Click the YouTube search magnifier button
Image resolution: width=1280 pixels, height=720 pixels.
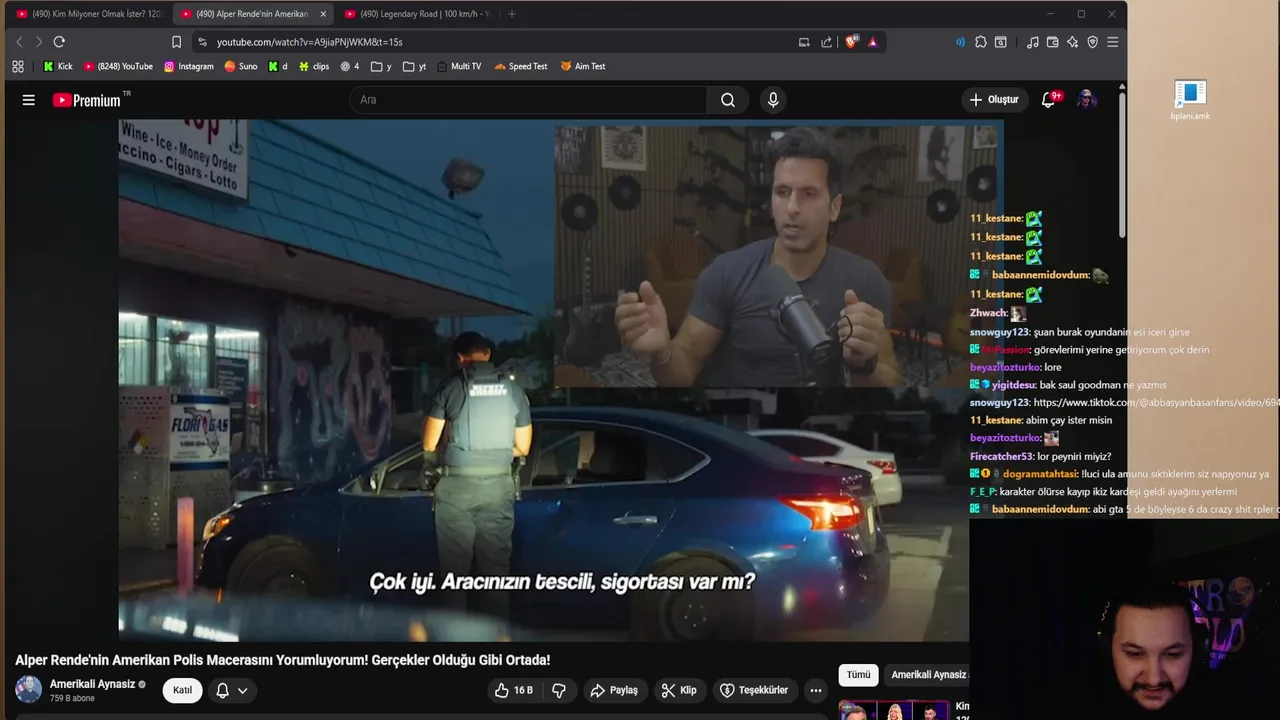(728, 100)
